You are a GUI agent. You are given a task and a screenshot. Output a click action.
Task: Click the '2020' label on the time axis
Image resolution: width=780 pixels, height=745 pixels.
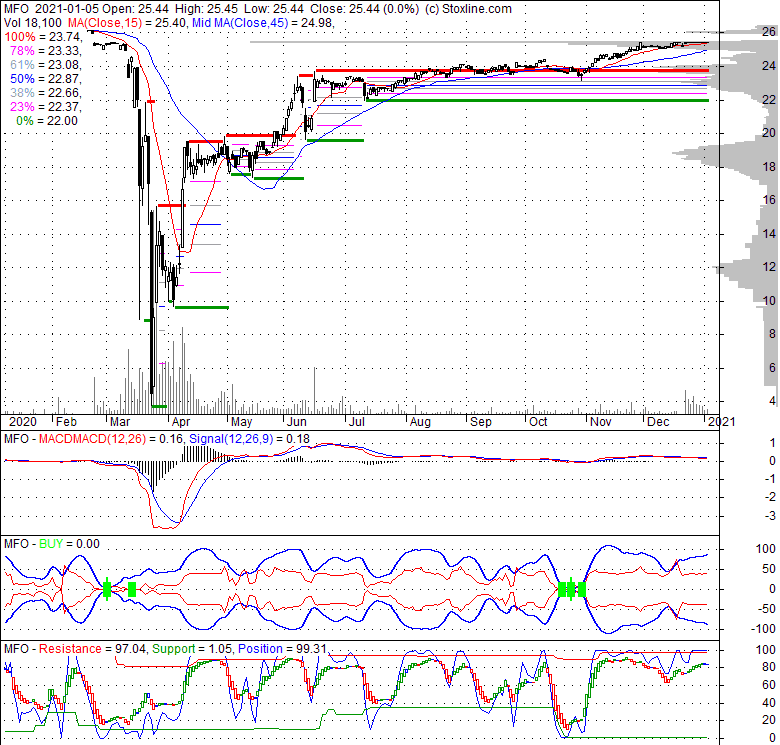click(x=23, y=422)
